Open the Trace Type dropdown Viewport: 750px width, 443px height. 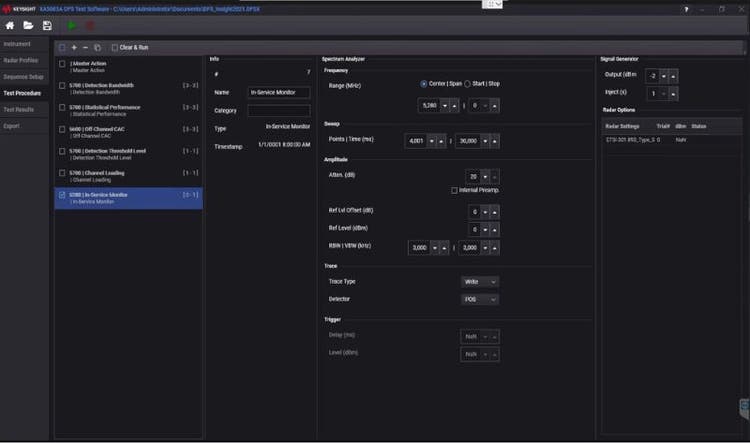[x=480, y=282]
